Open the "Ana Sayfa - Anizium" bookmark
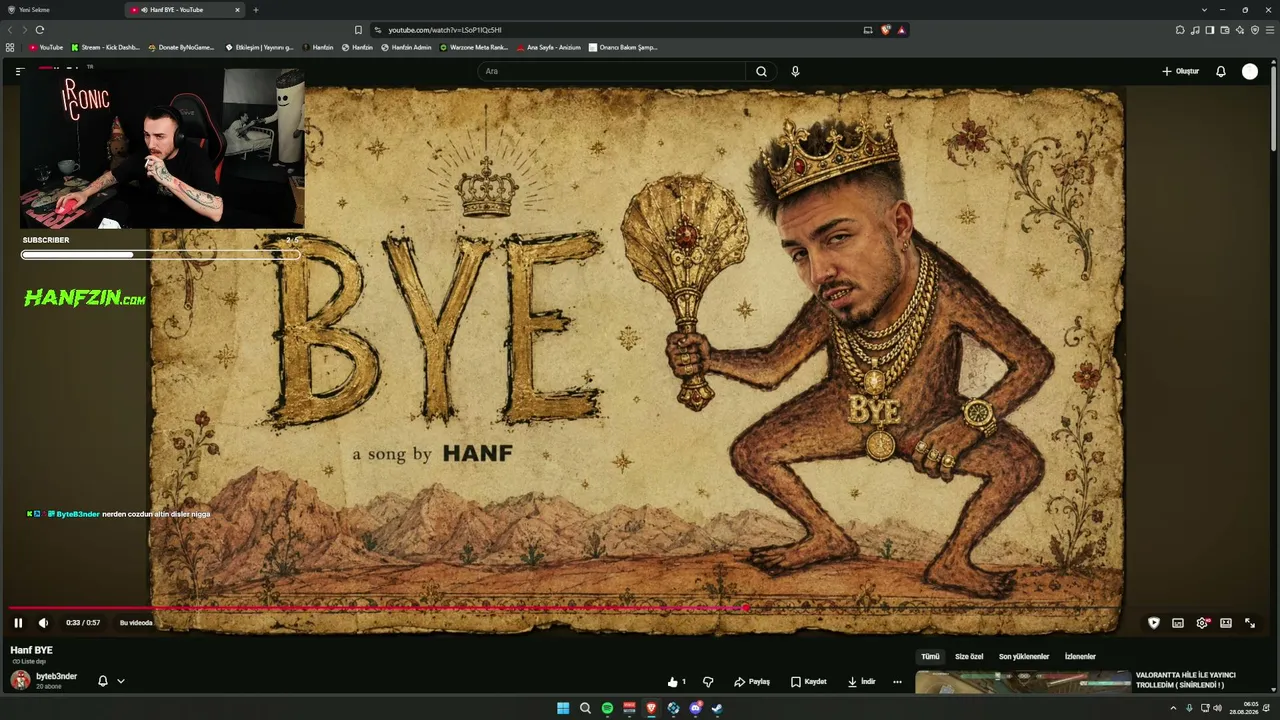This screenshot has height=720, width=1280. point(548,47)
